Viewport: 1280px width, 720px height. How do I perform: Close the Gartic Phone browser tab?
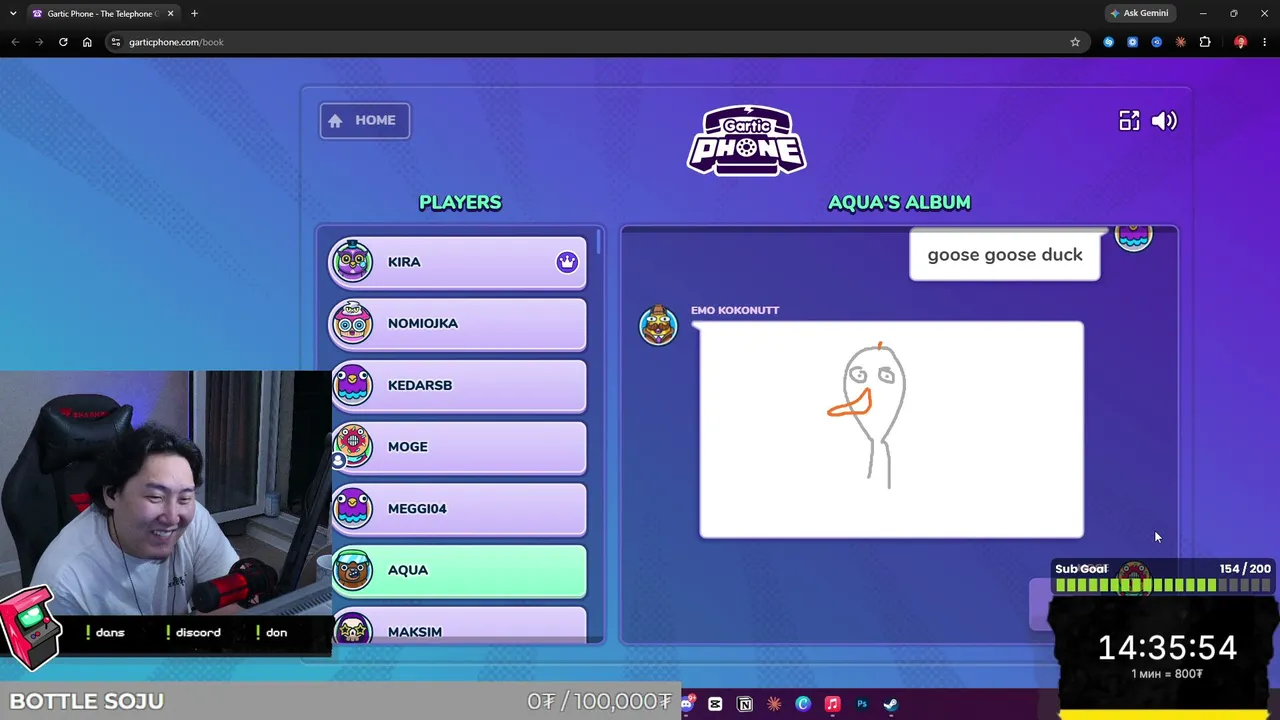(170, 14)
